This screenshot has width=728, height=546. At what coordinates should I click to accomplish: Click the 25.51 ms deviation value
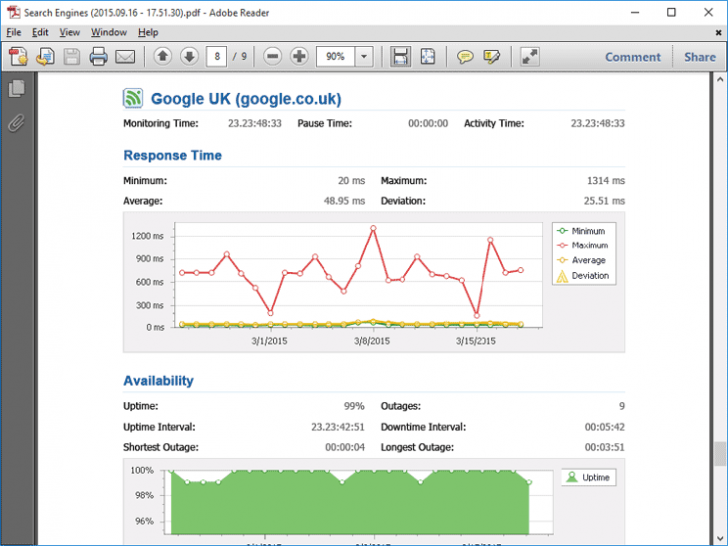pyautogui.click(x=604, y=201)
